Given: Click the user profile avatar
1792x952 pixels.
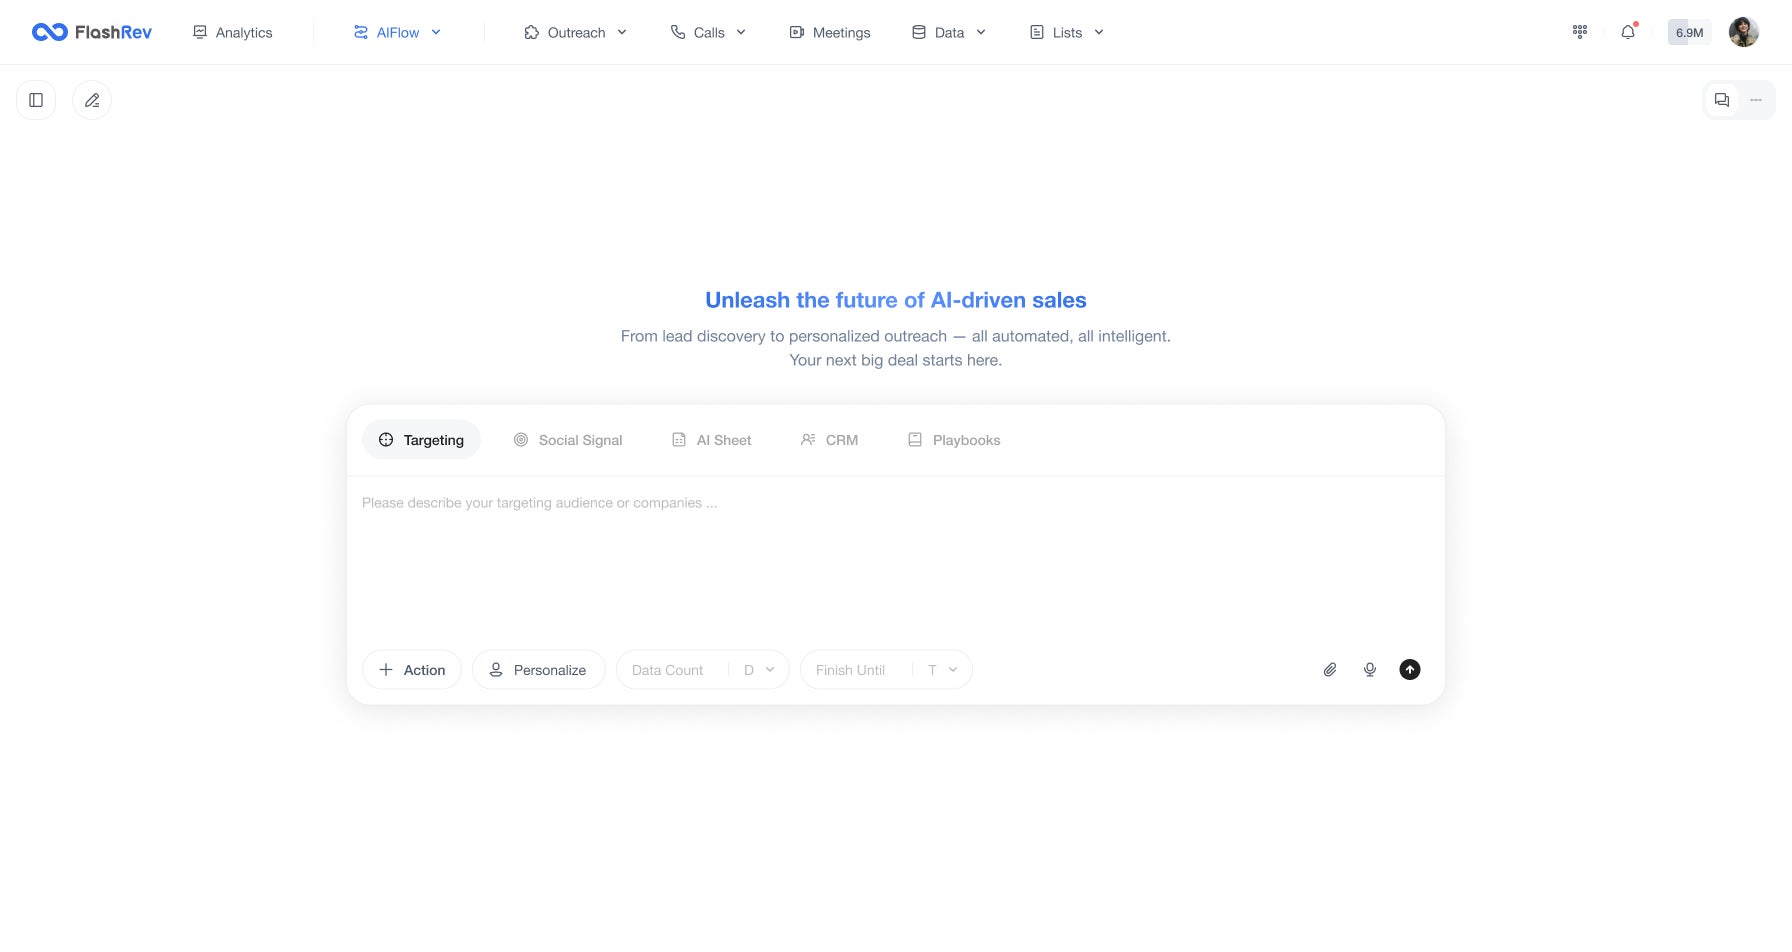Looking at the screenshot, I should click(x=1744, y=32).
